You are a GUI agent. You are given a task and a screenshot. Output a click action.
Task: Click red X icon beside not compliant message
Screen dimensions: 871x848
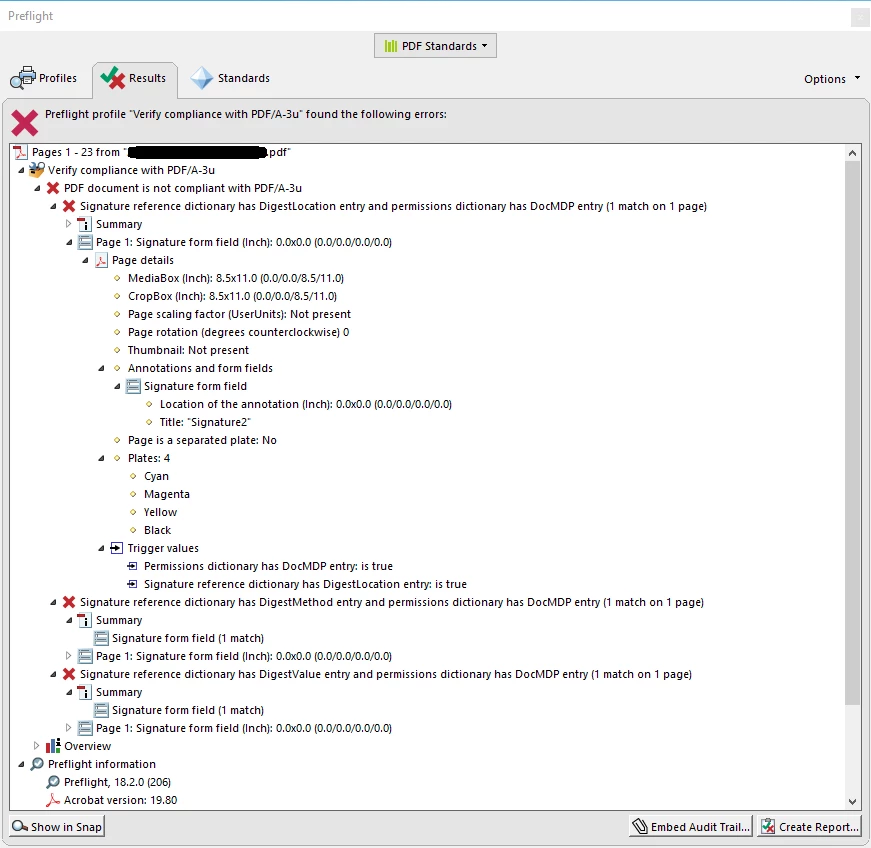(x=53, y=188)
